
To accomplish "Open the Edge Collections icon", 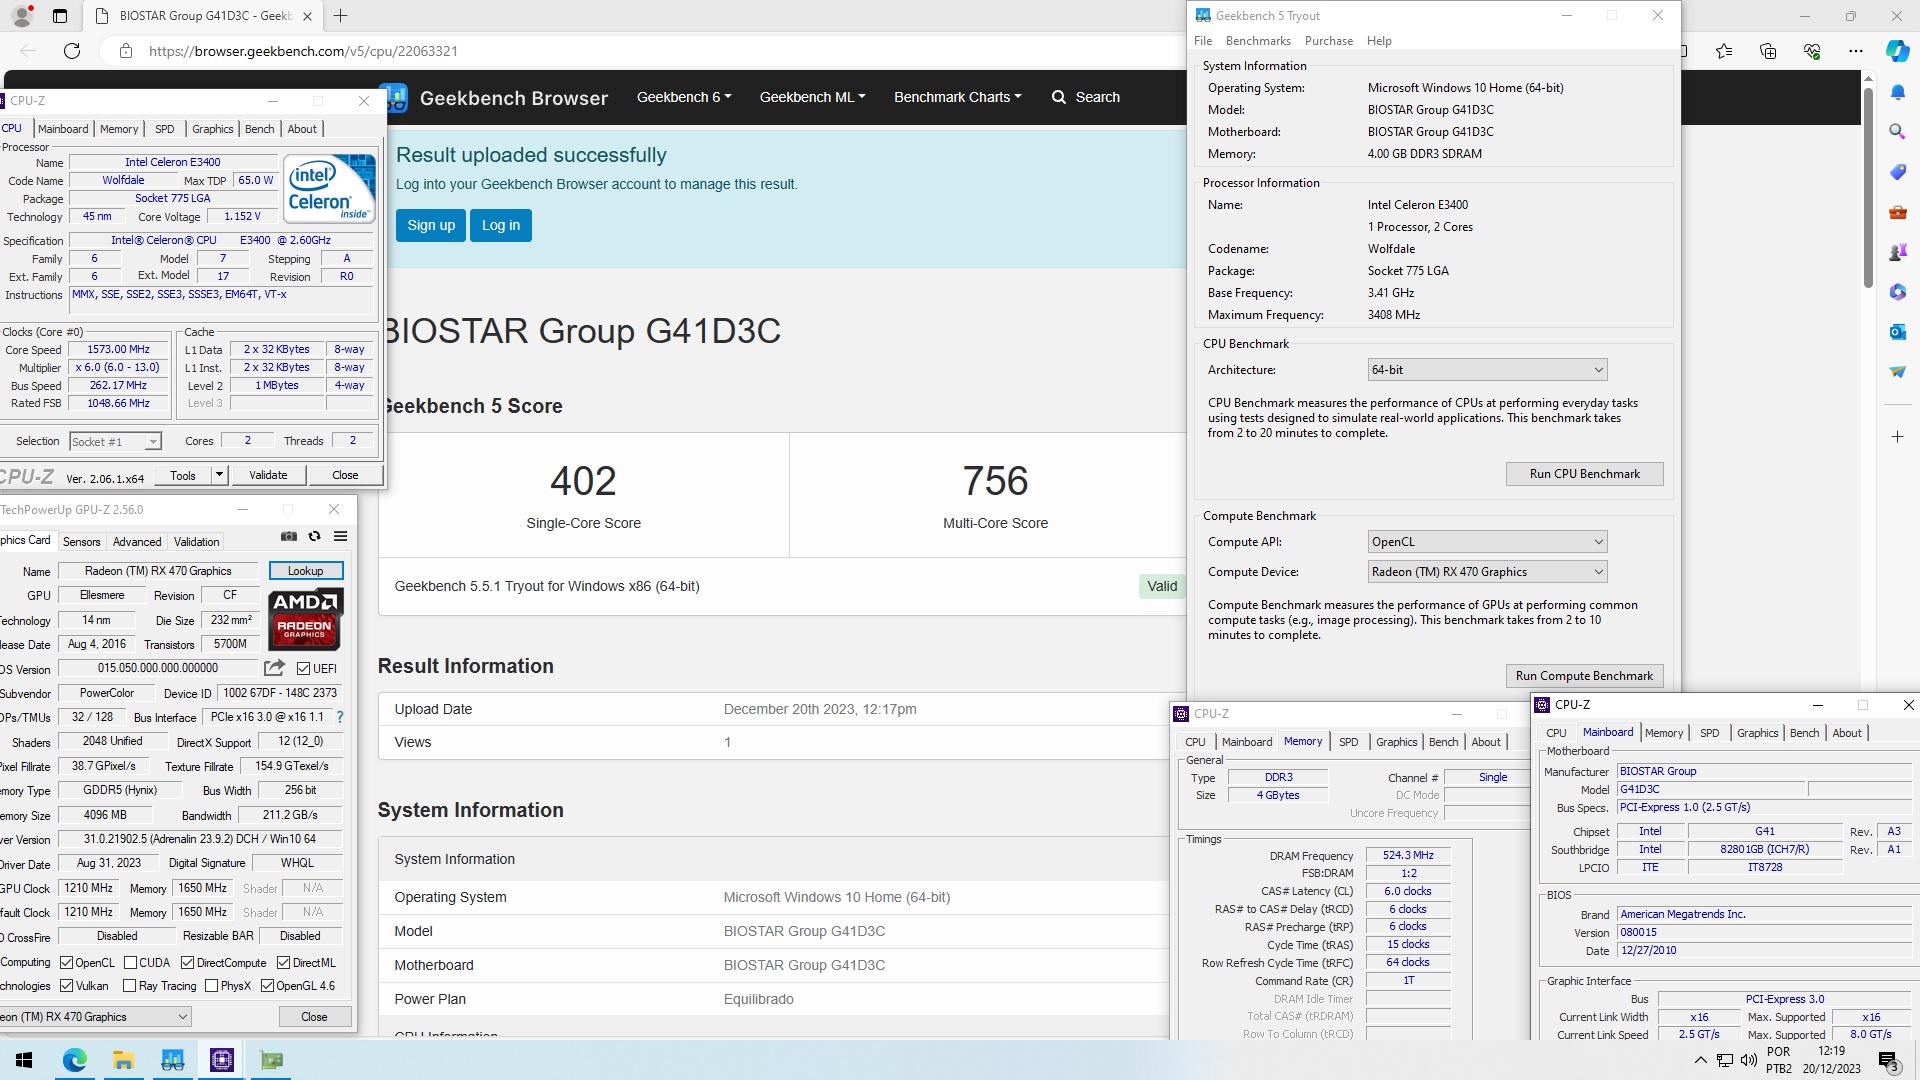I will [1768, 51].
